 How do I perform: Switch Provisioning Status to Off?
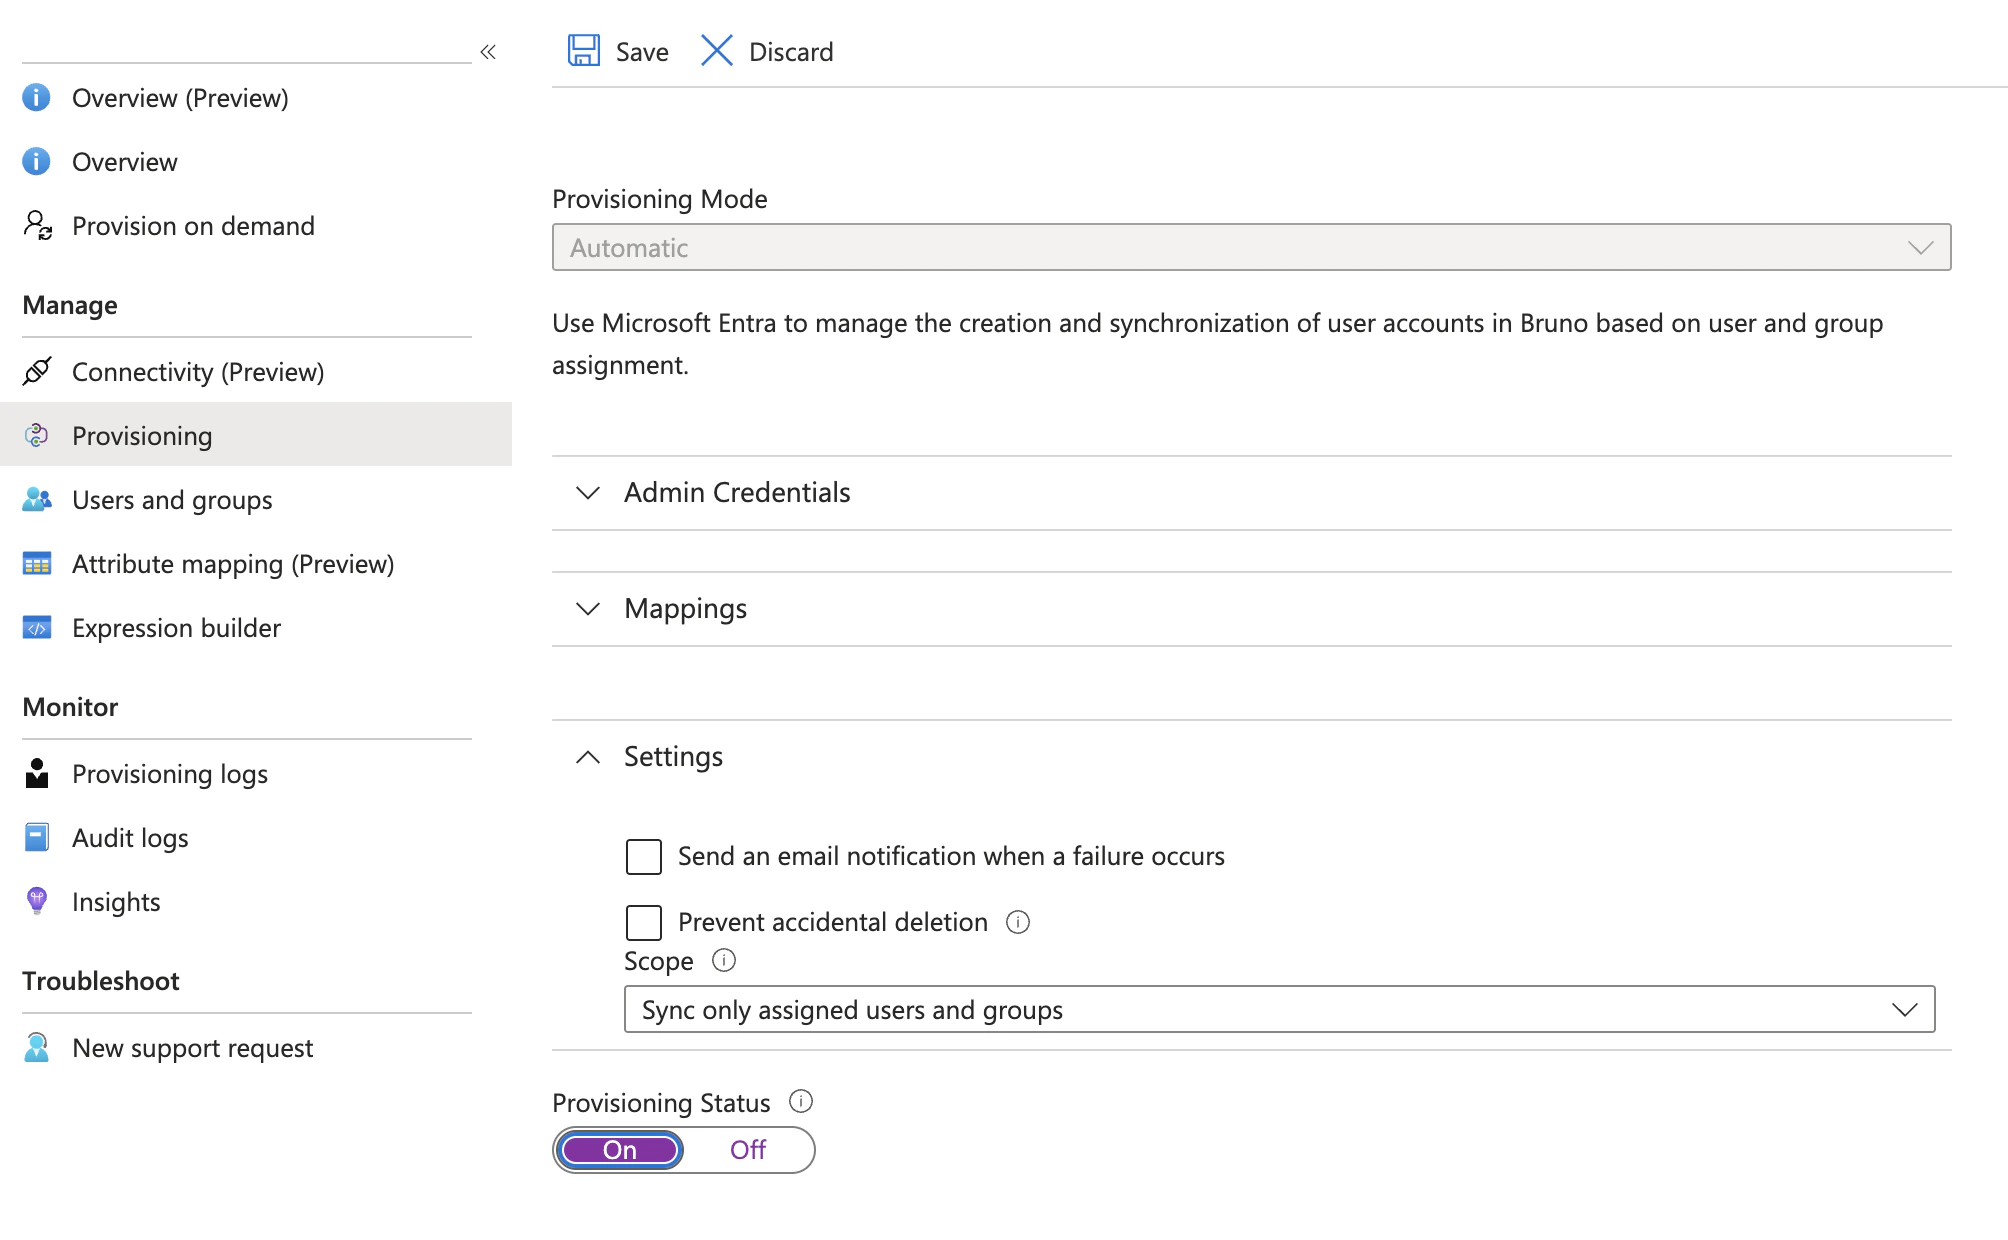tap(747, 1149)
